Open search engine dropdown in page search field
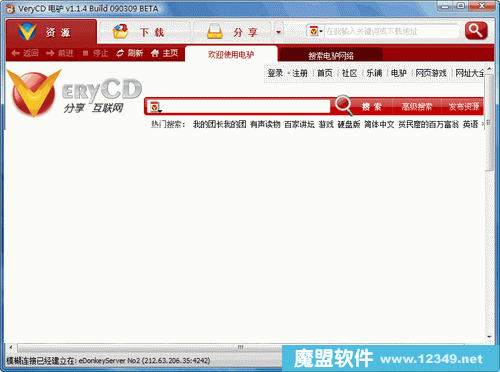 tap(156, 107)
